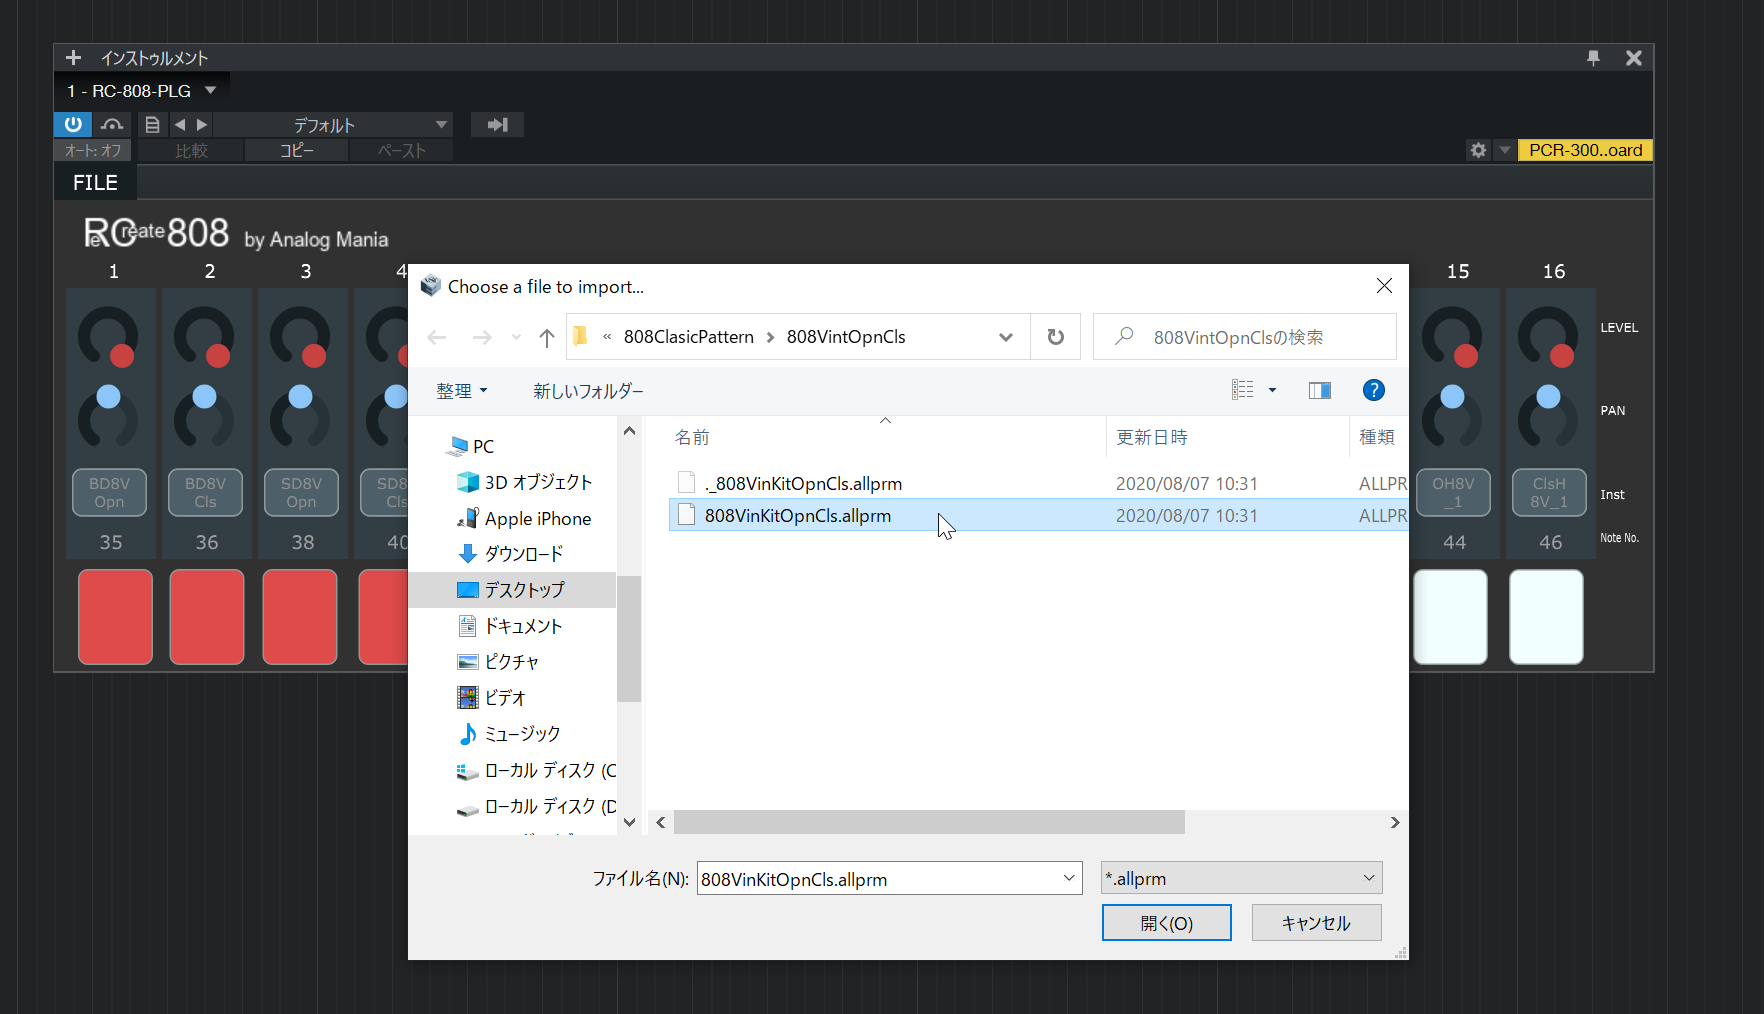Open the blue help icon

pos(1374,390)
